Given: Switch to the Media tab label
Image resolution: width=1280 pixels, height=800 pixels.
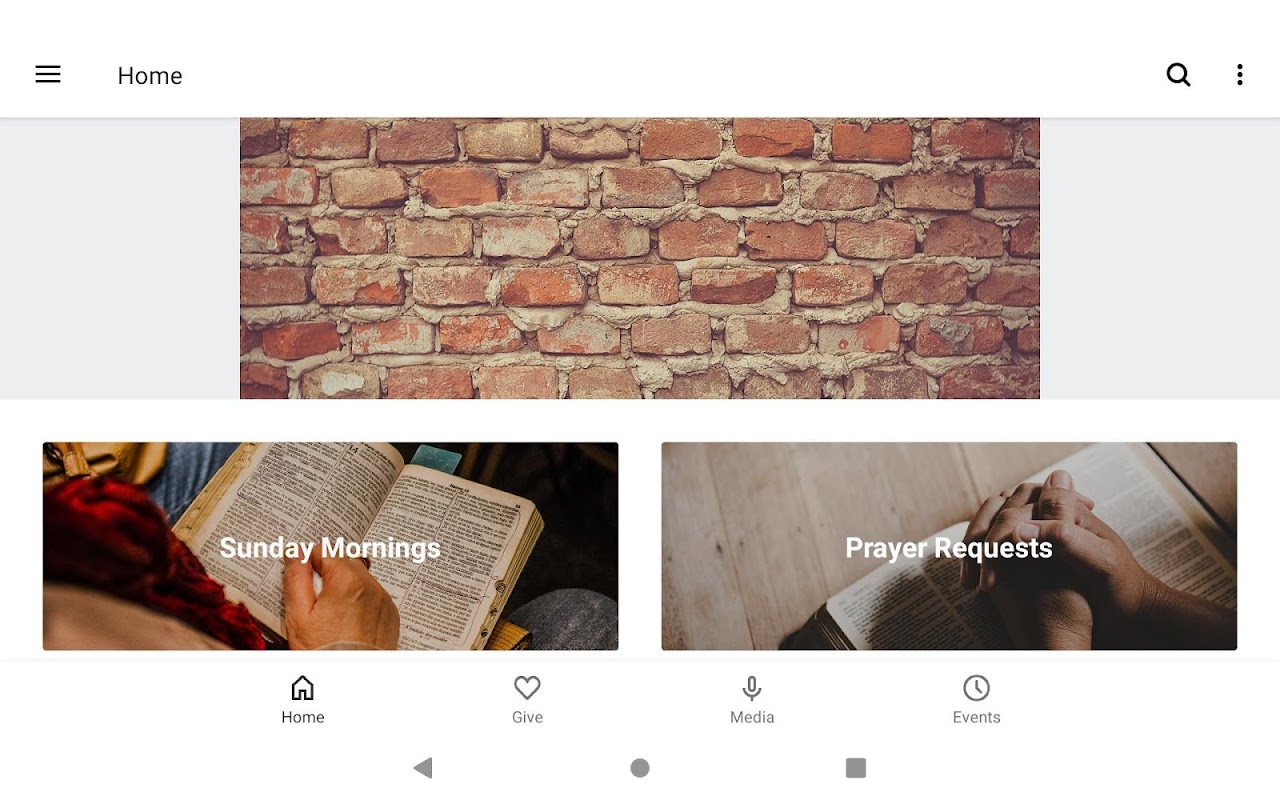Looking at the screenshot, I should tap(752, 717).
